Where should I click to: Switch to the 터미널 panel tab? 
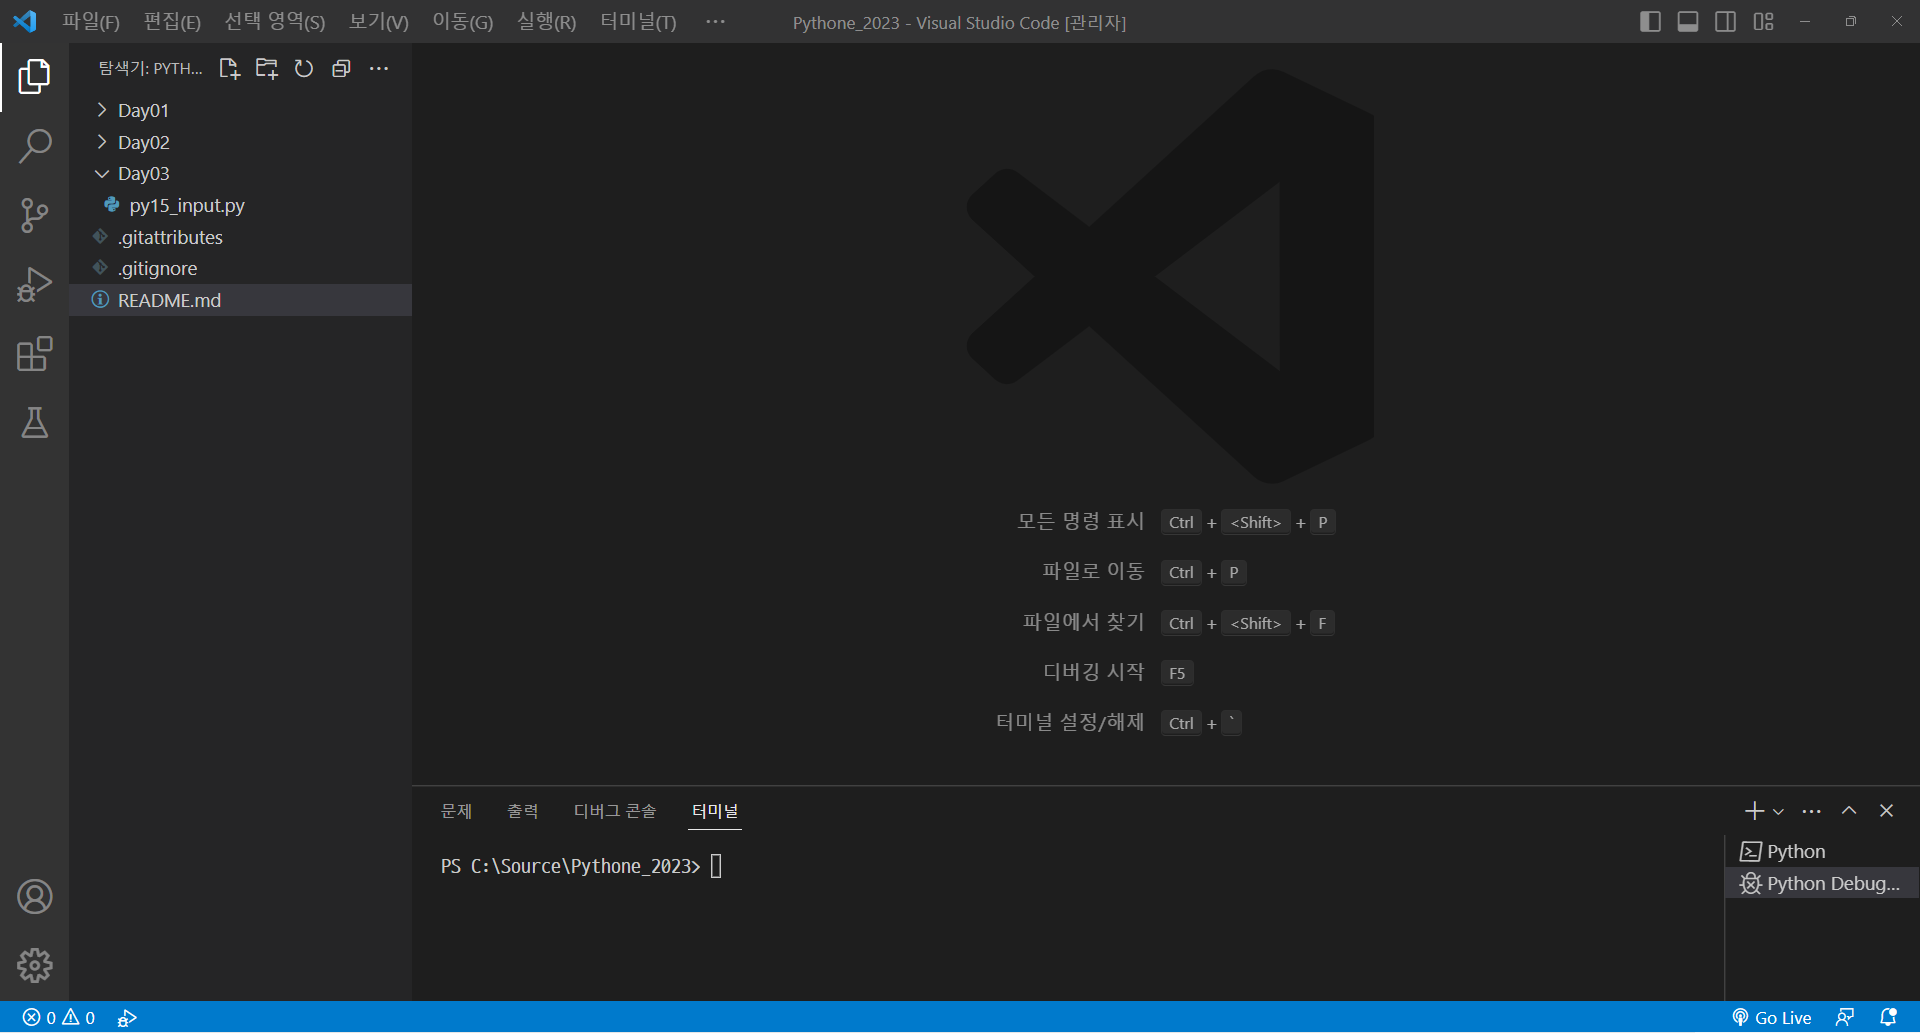(x=715, y=811)
